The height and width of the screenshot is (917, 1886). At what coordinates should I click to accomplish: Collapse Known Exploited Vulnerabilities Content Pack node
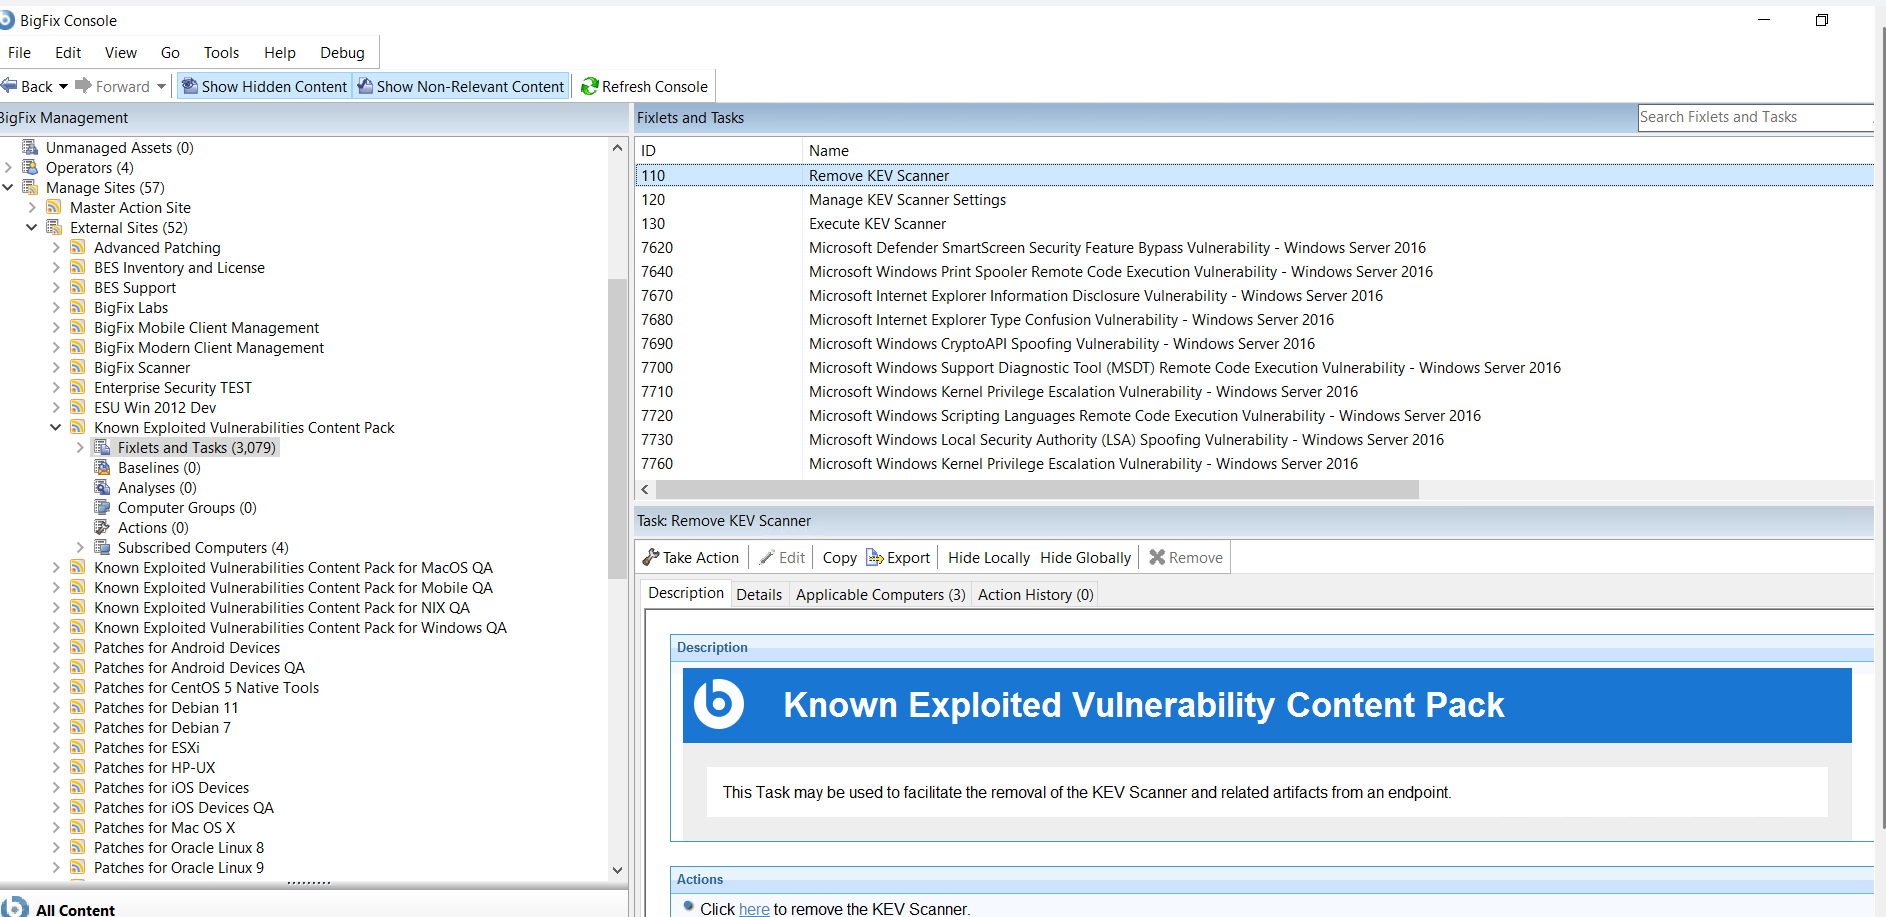56,427
